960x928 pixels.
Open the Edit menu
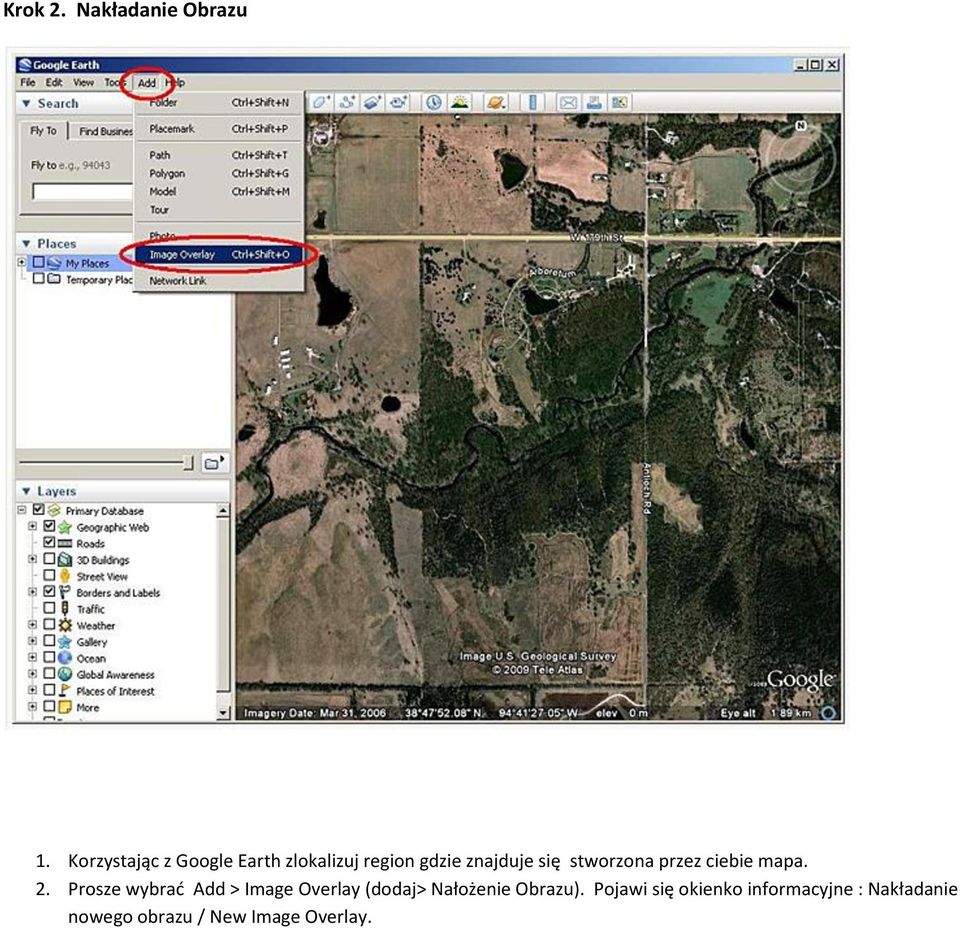tap(54, 82)
